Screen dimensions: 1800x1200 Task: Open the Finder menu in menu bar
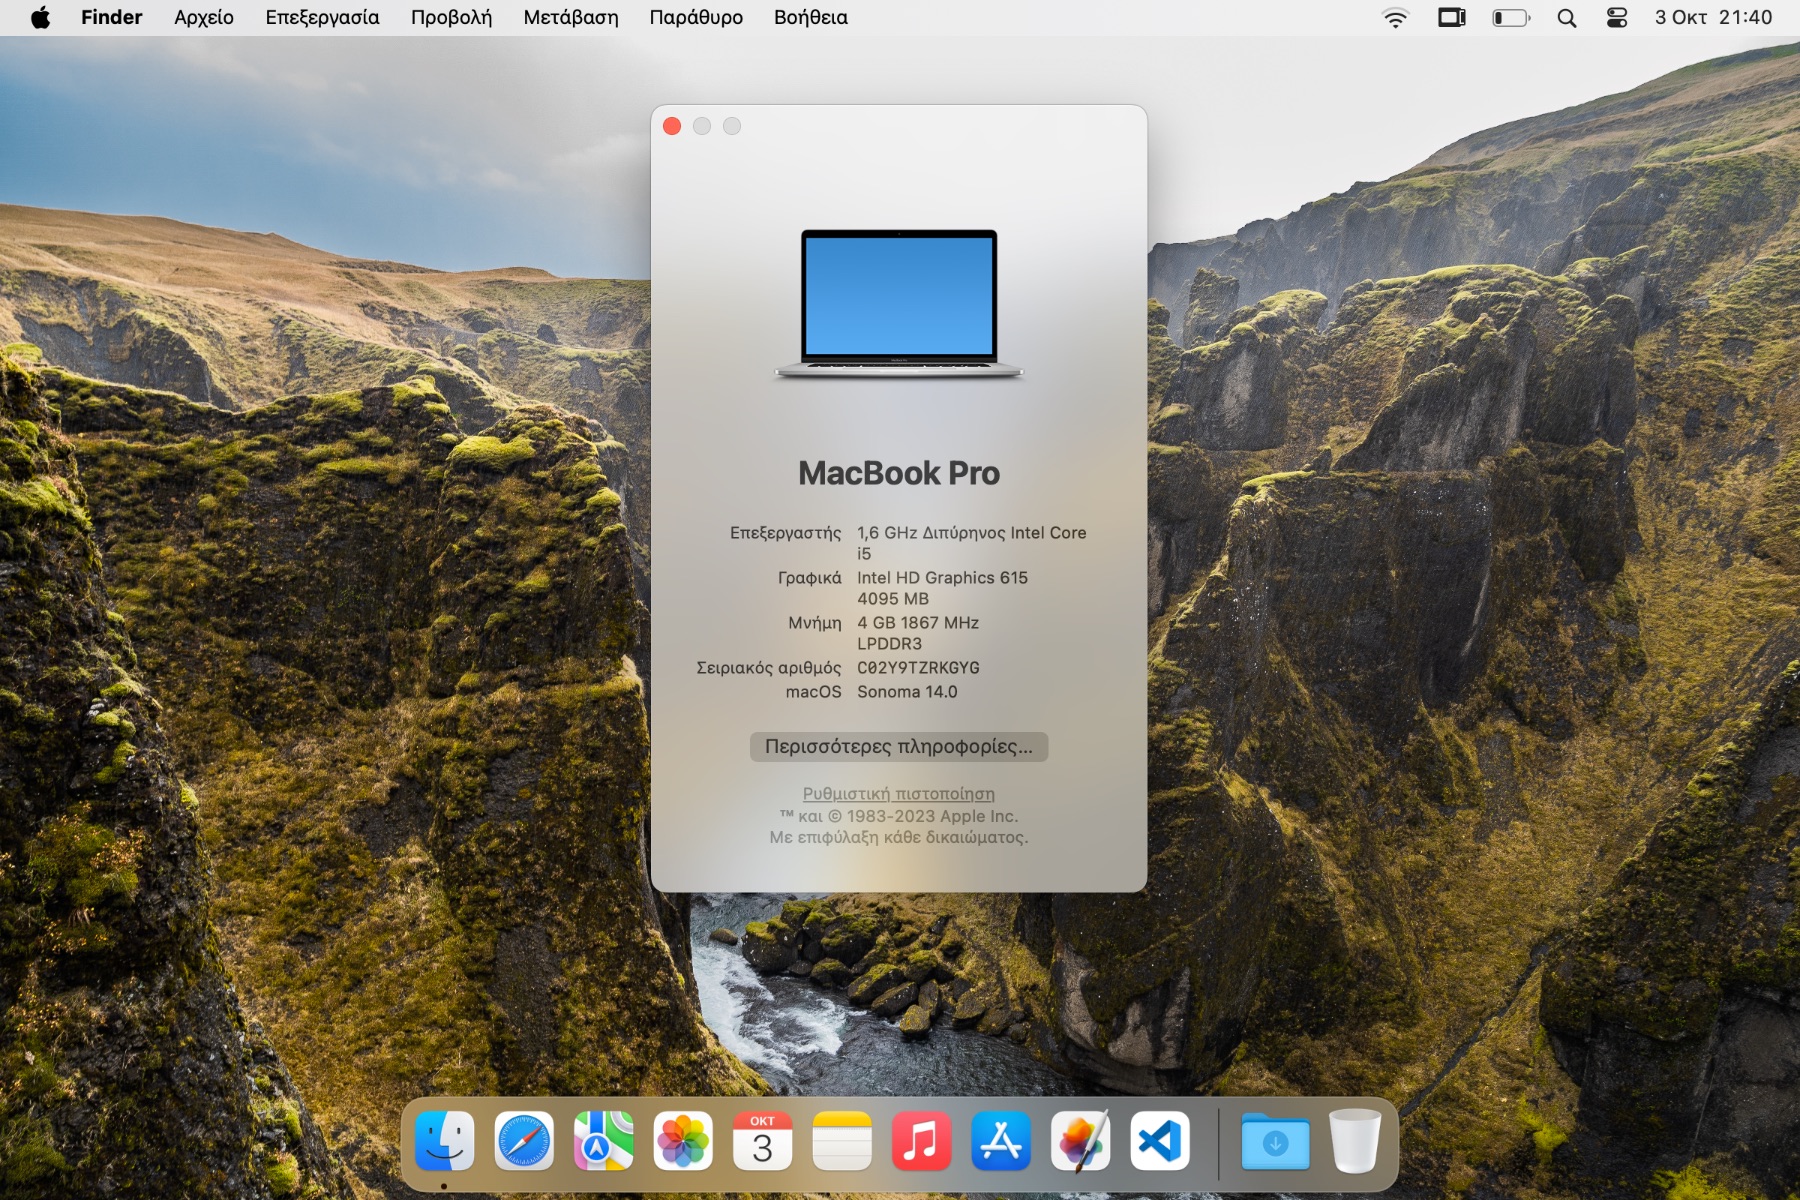click(x=111, y=17)
